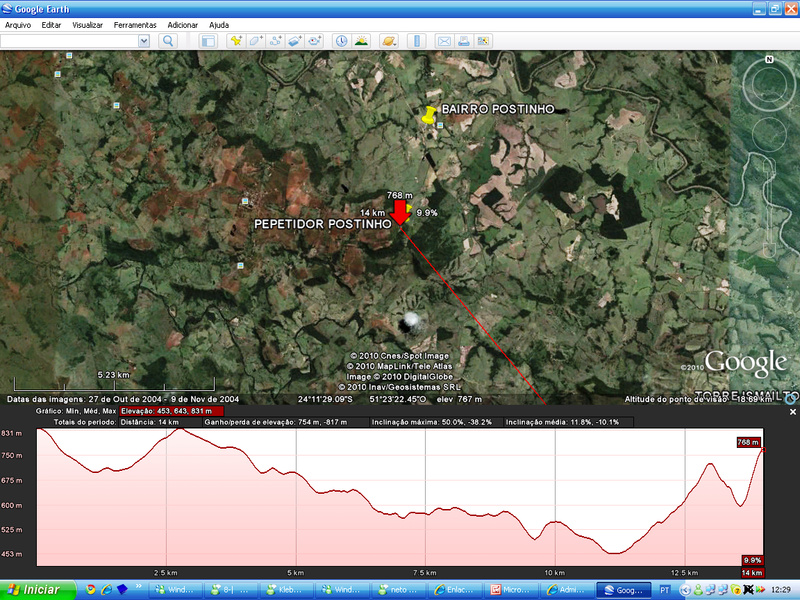Add a polygon using the toolbar icon
The image size is (800, 600).
(x=256, y=41)
